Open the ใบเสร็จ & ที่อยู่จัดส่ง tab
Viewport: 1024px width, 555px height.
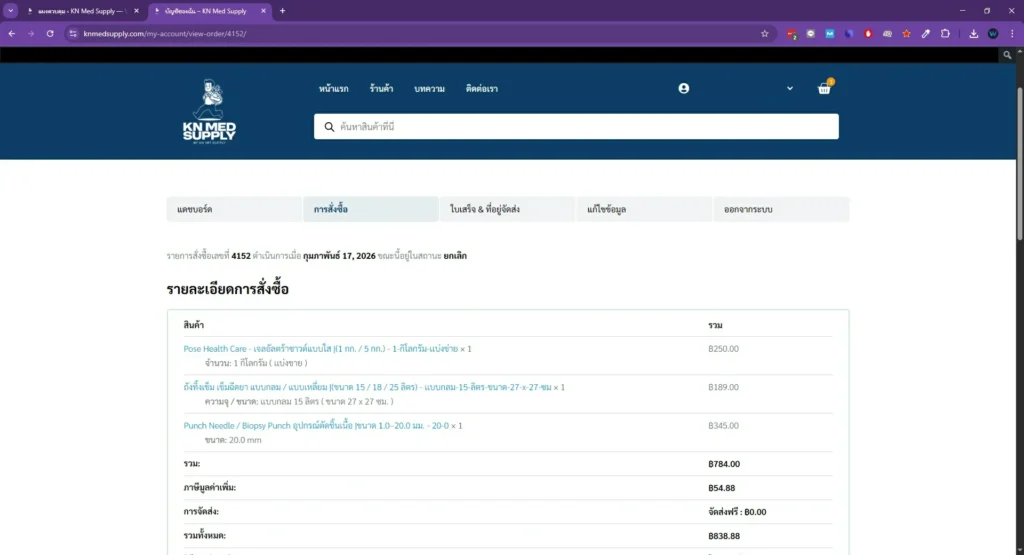point(507,209)
